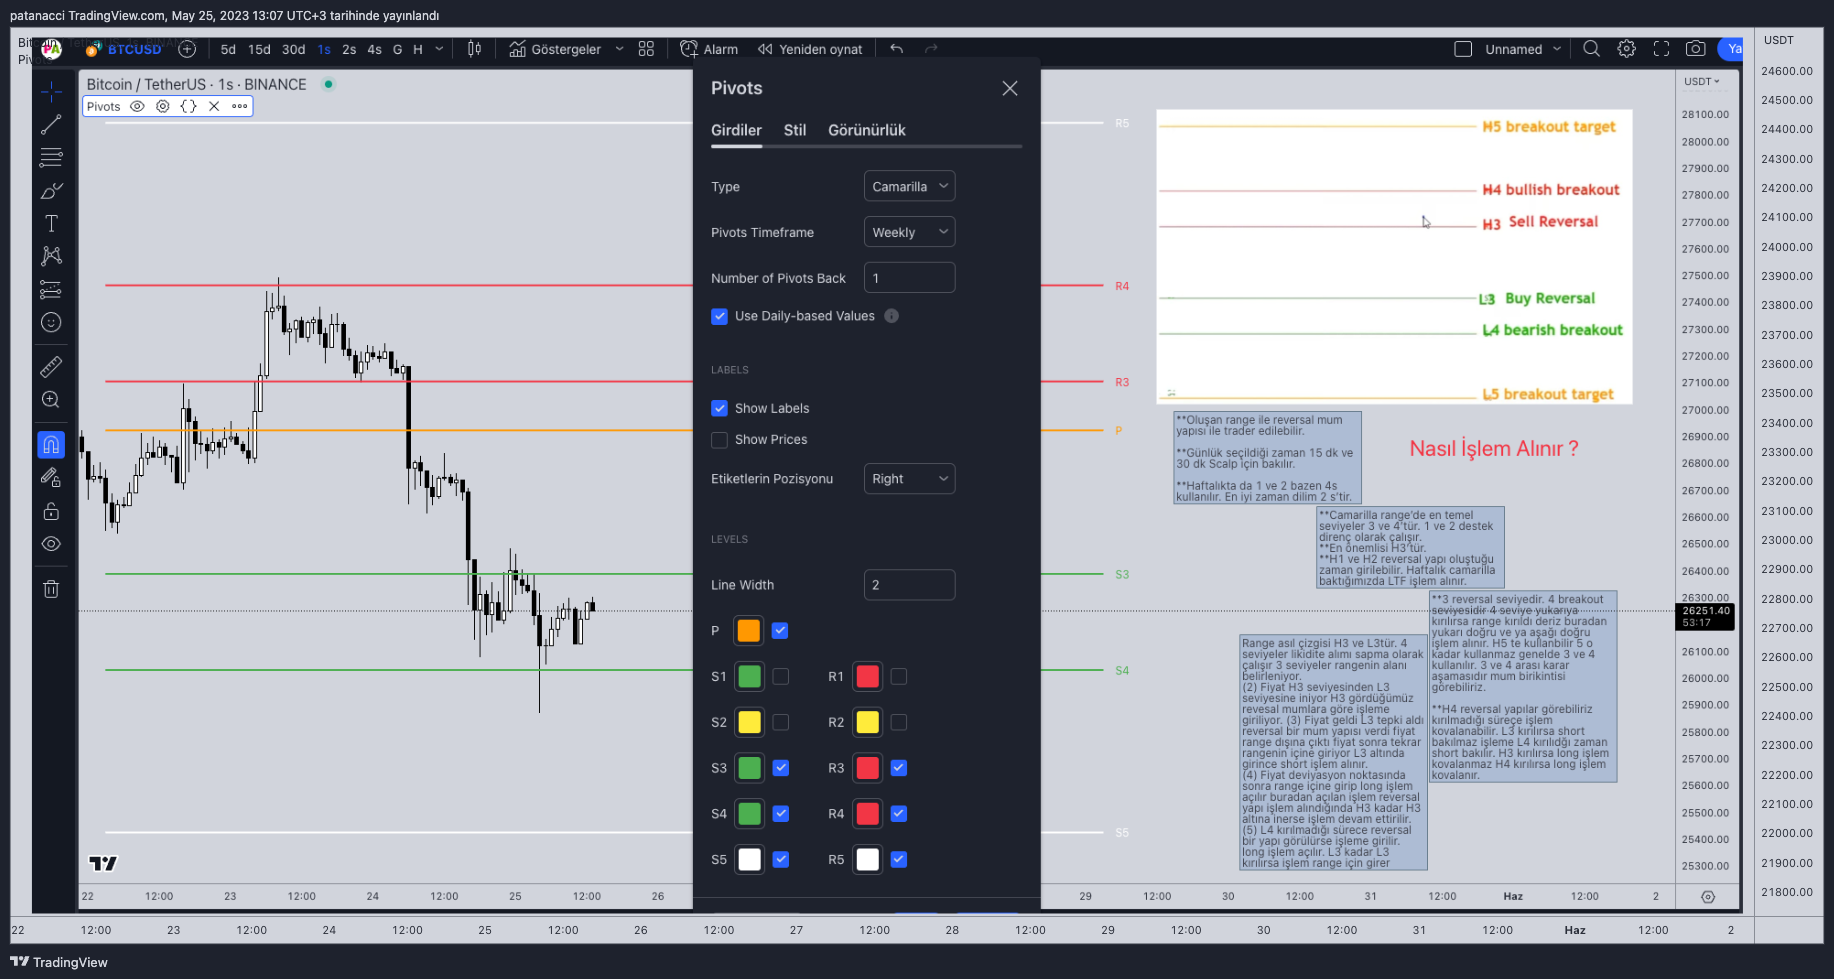Remove the Pivots indicator from chart
The image size is (1834, 979).
214,106
